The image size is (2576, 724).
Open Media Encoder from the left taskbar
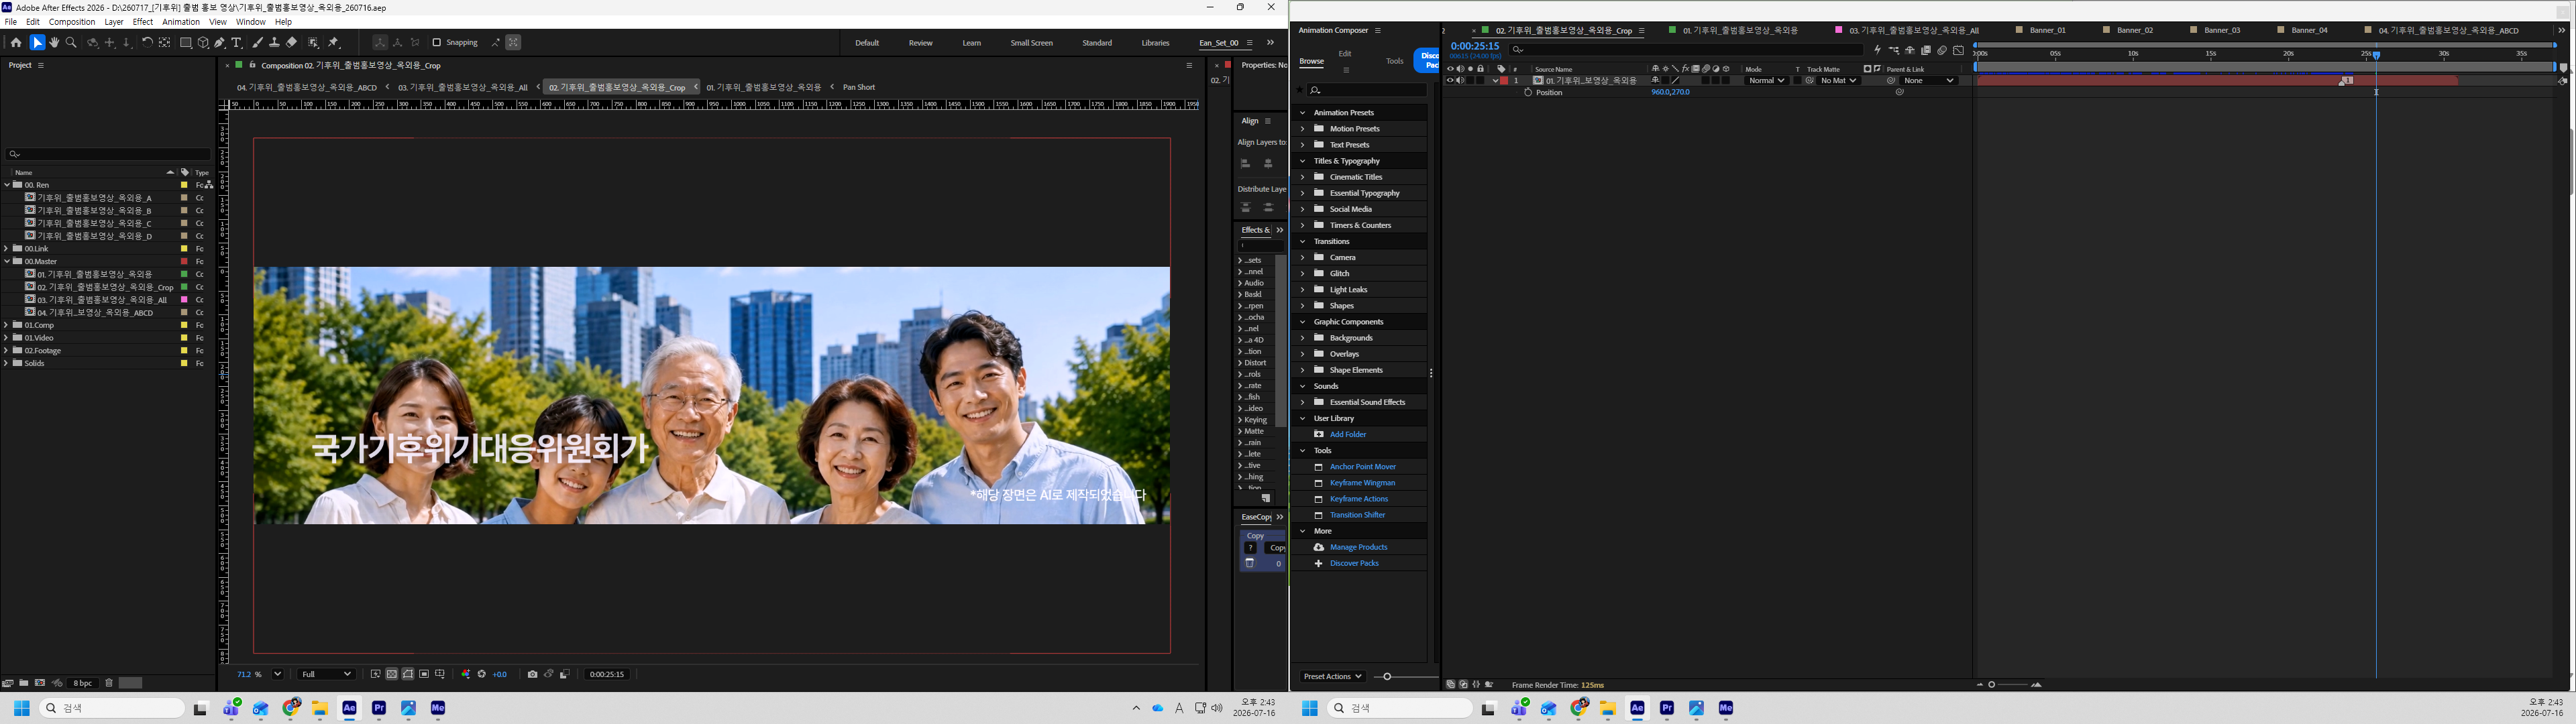tap(438, 708)
